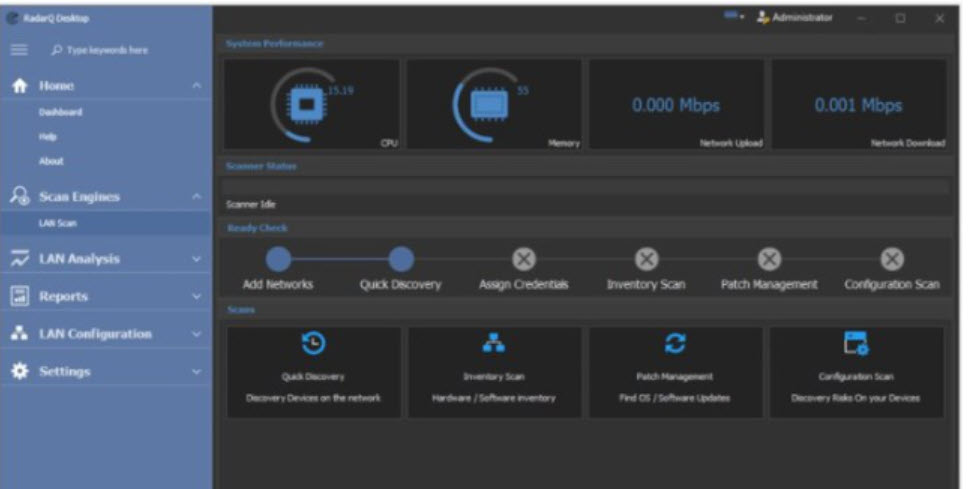Click the Scanner Idle status text

click(x=251, y=204)
